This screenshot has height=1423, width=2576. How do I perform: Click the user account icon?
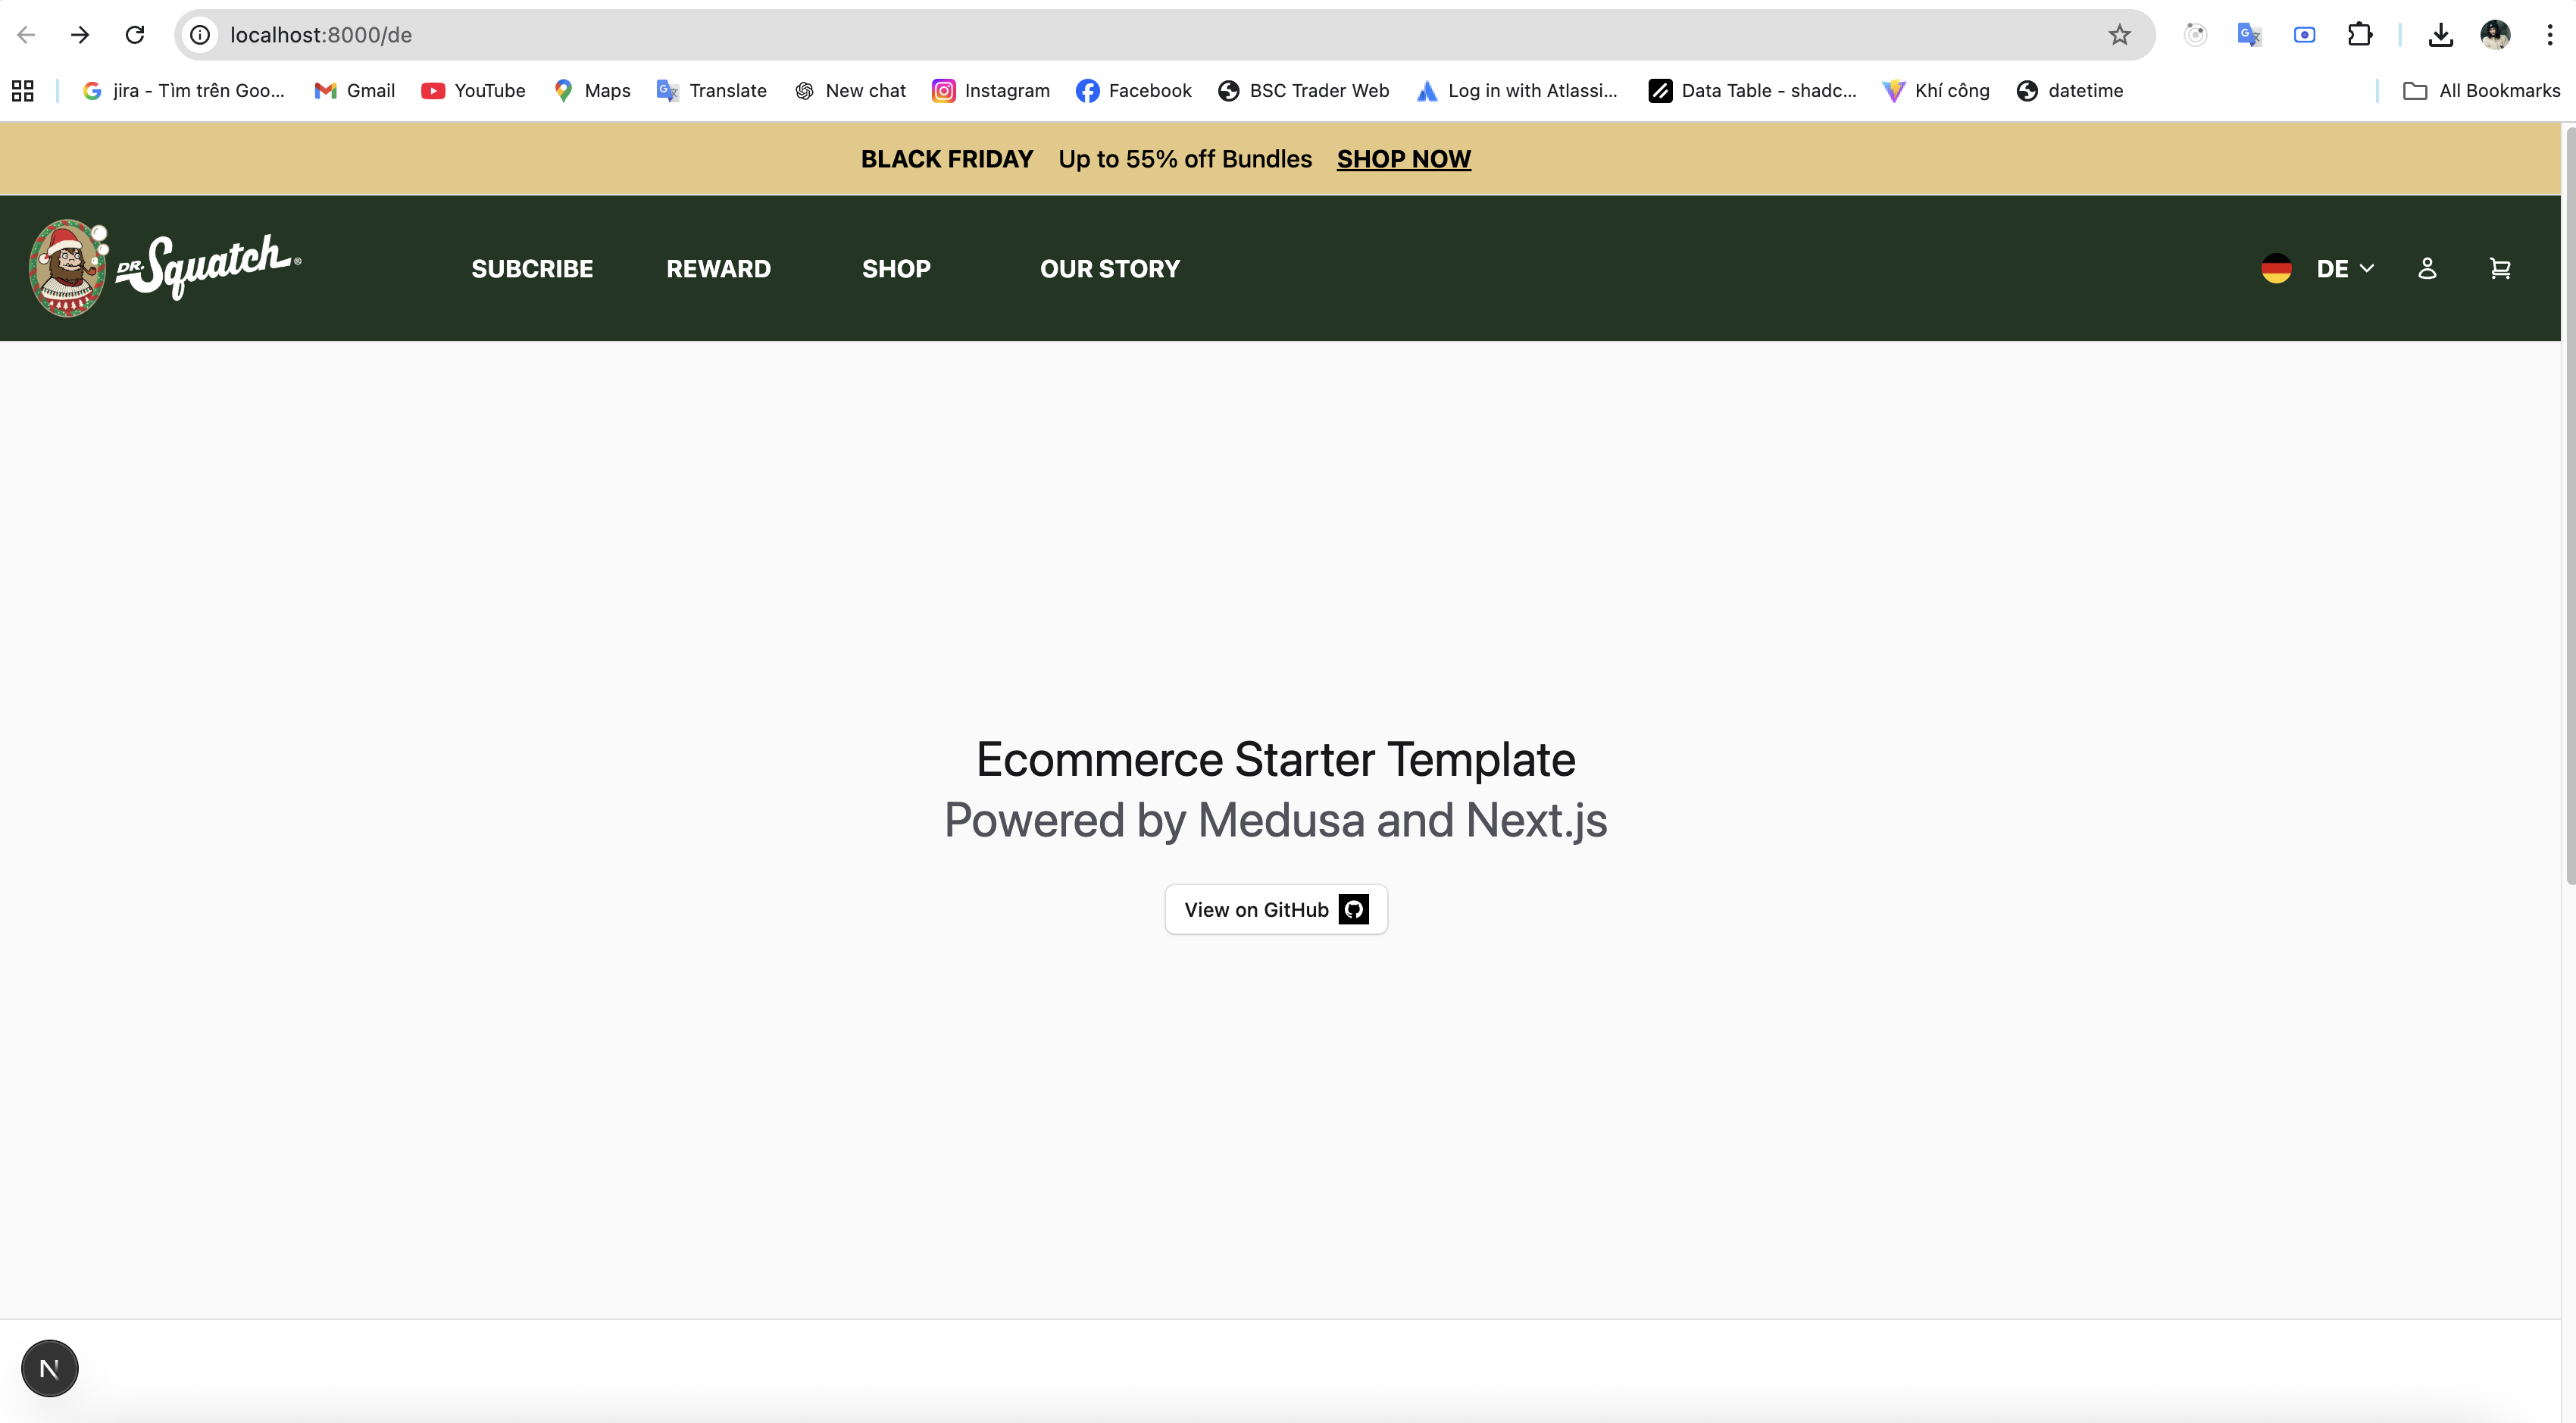coord(2427,268)
